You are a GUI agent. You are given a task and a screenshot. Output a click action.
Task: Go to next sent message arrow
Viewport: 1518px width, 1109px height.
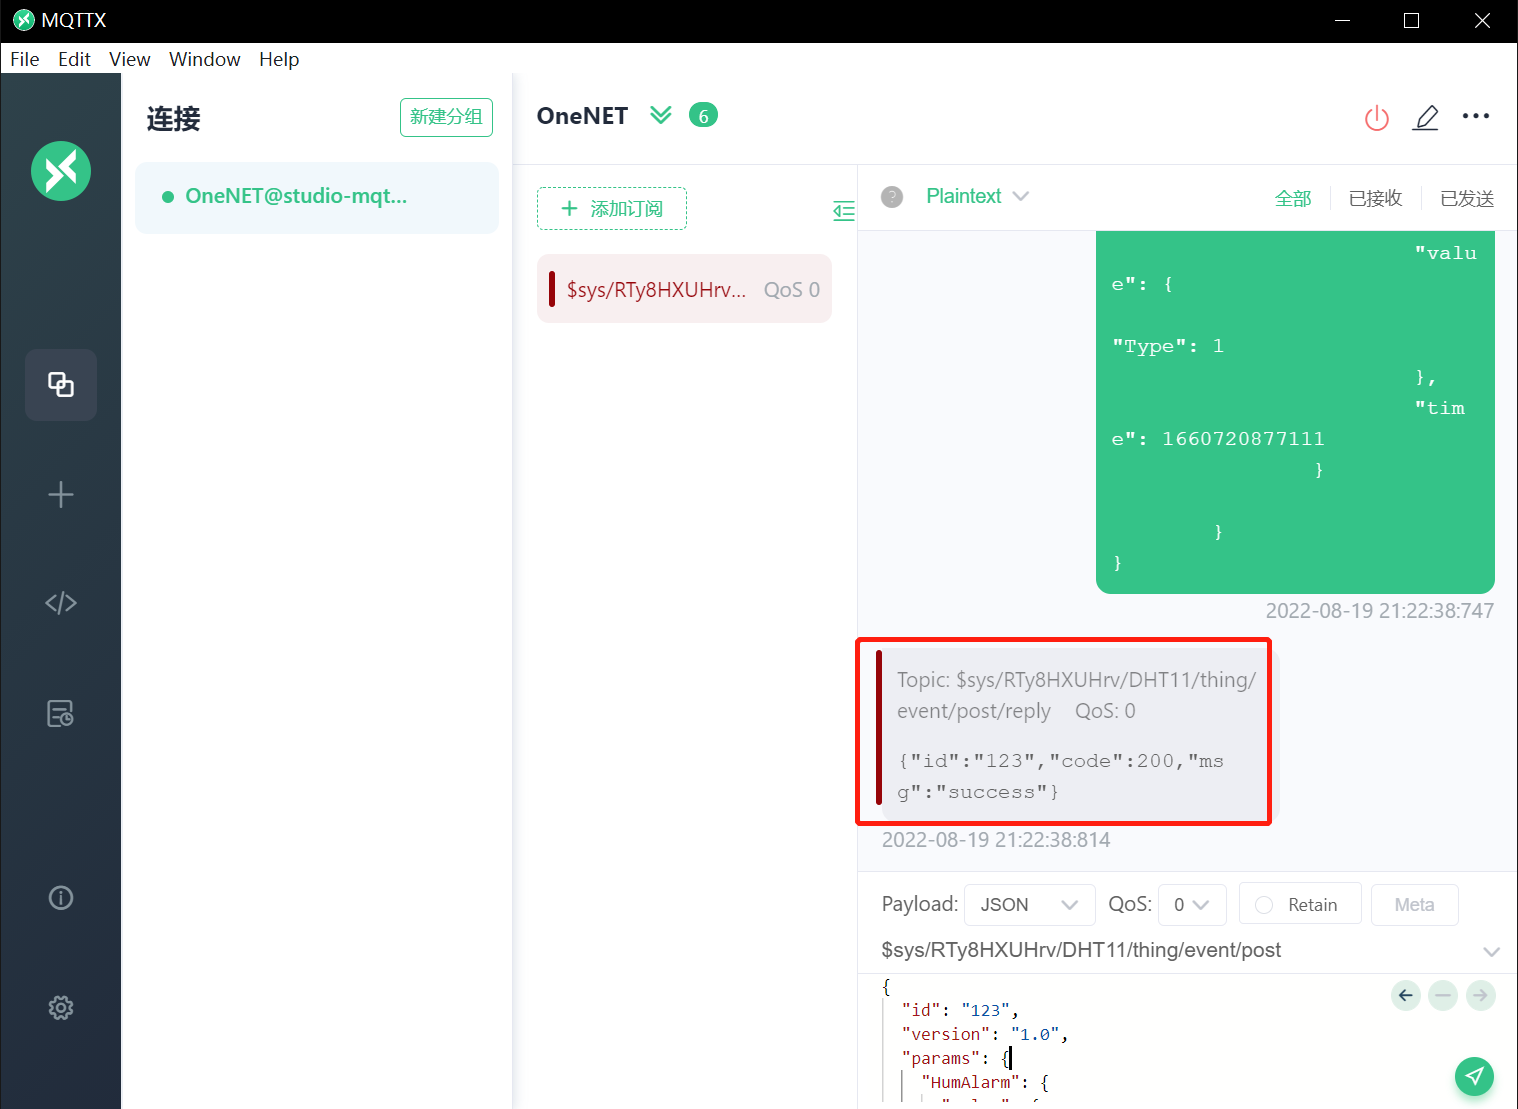point(1481,995)
